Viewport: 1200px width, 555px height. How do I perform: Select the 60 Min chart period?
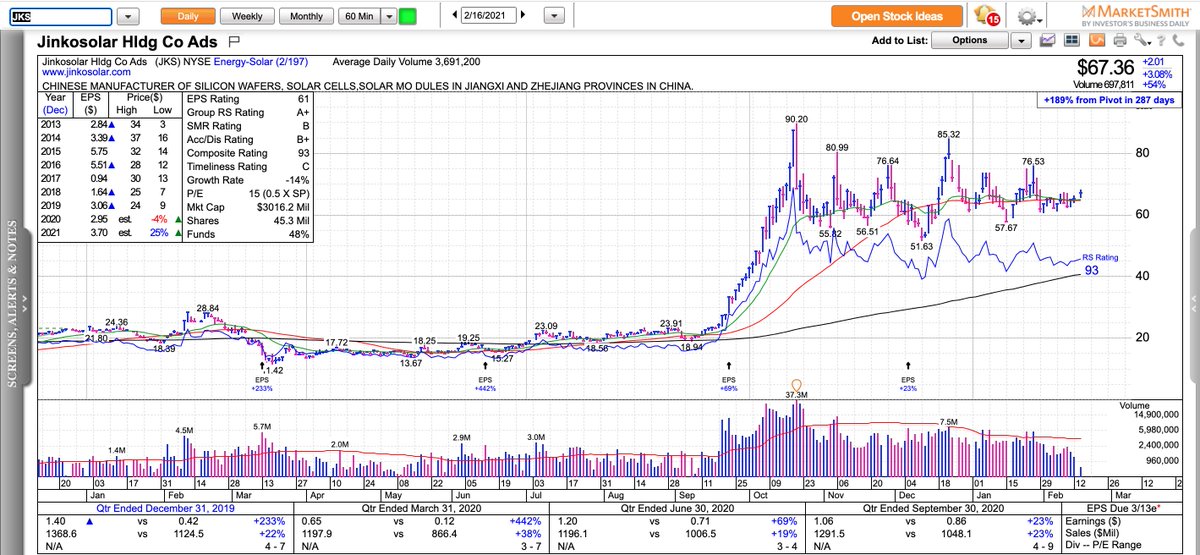click(358, 17)
